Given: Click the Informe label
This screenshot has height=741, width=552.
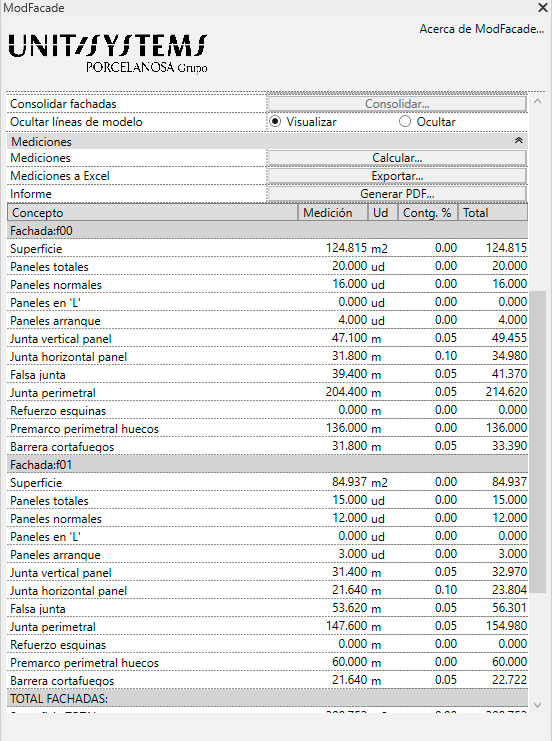Looking at the screenshot, I should click(31, 194).
